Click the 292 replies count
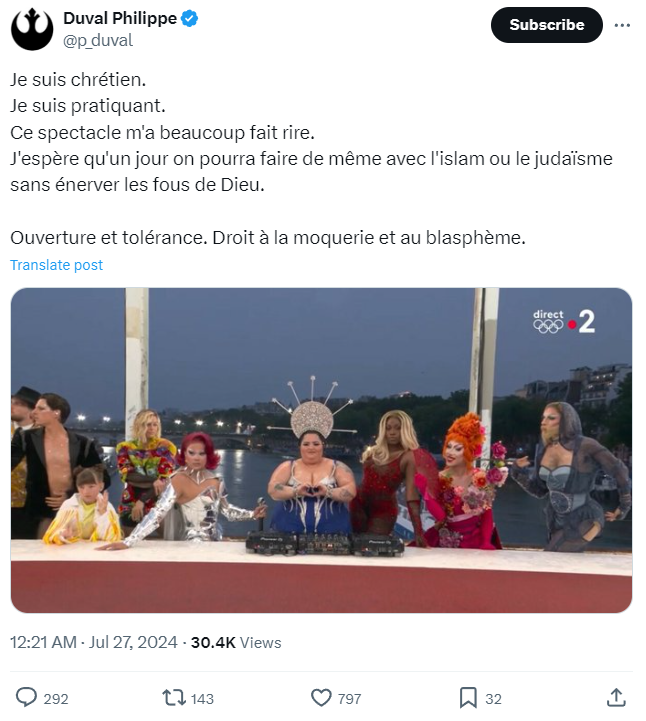Image resolution: width=646 pixels, height=721 pixels. click(56, 698)
